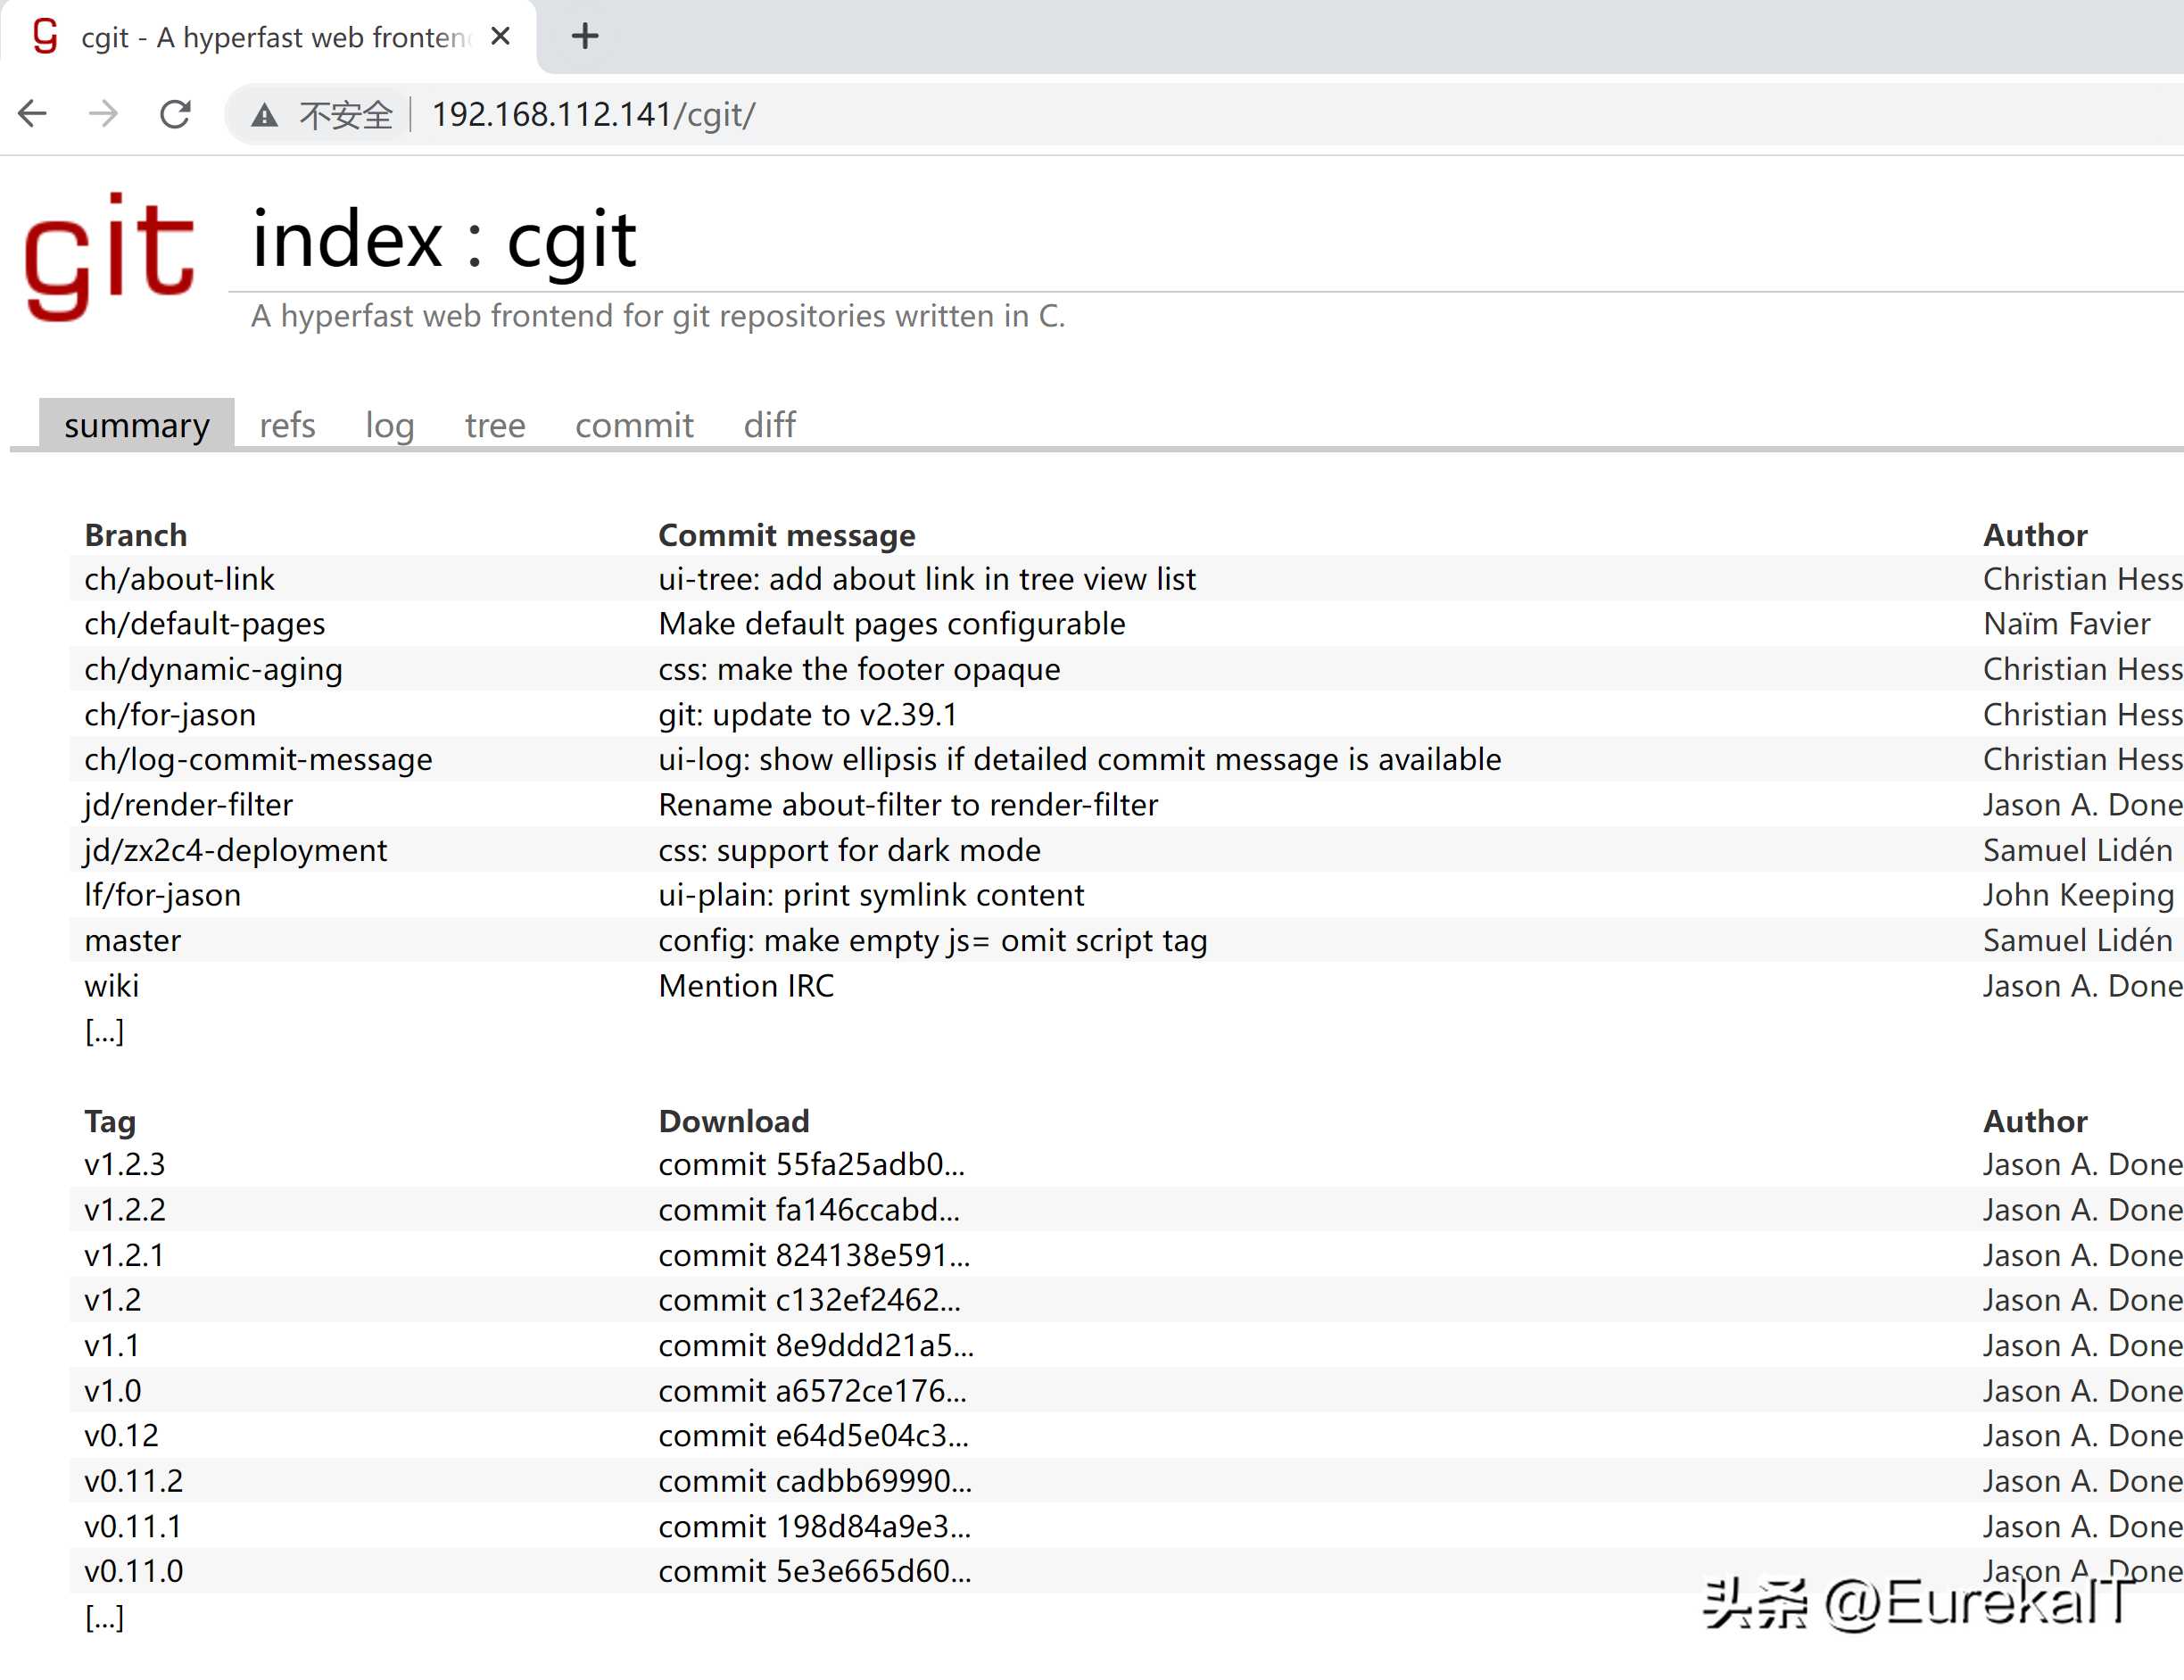Image resolution: width=2184 pixels, height=1680 pixels.
Task: Close the cgit browser tab
Action: (x=501, y=37)
